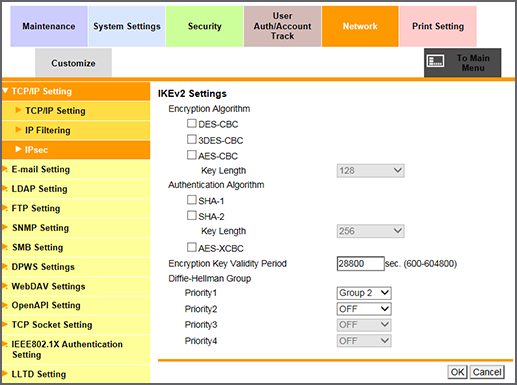Tick the SHA-1 authentication checkbox

point(192,200)
